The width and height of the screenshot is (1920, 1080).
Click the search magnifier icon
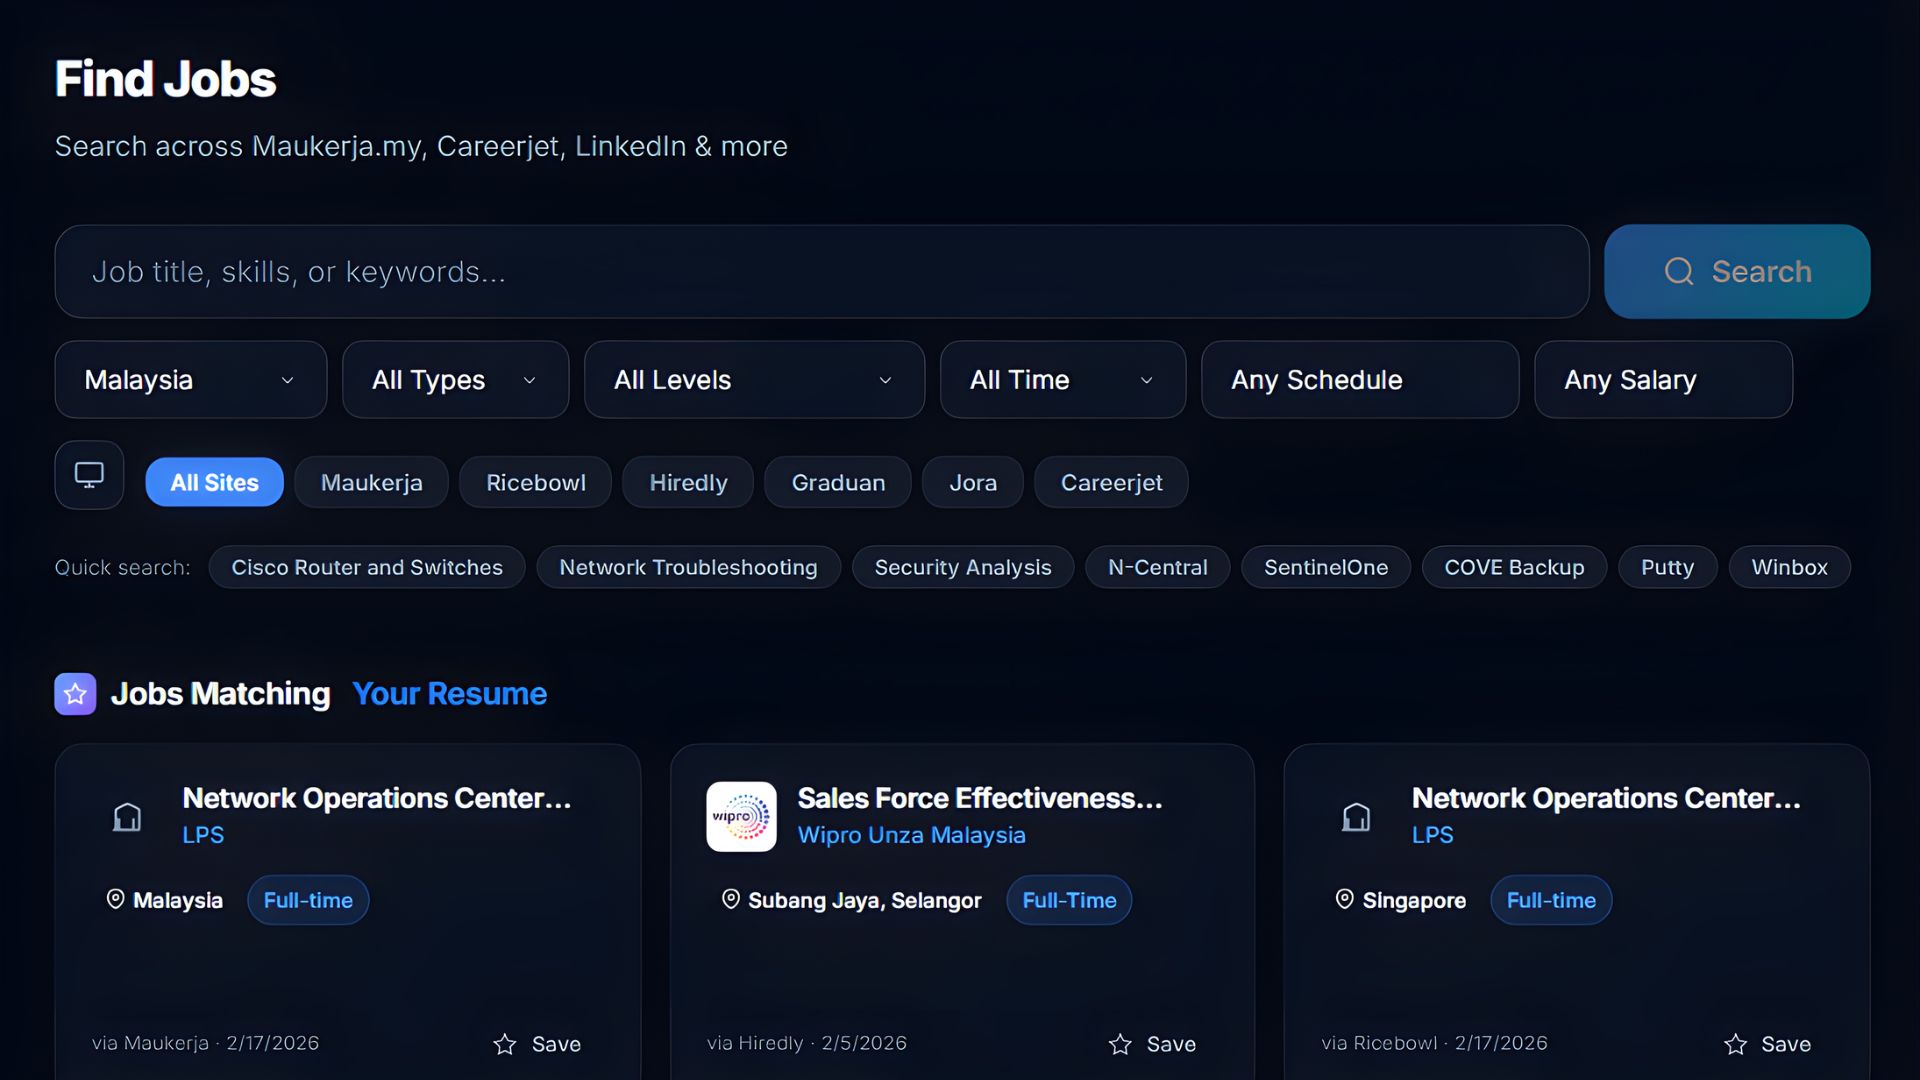tap(1680, 271)
